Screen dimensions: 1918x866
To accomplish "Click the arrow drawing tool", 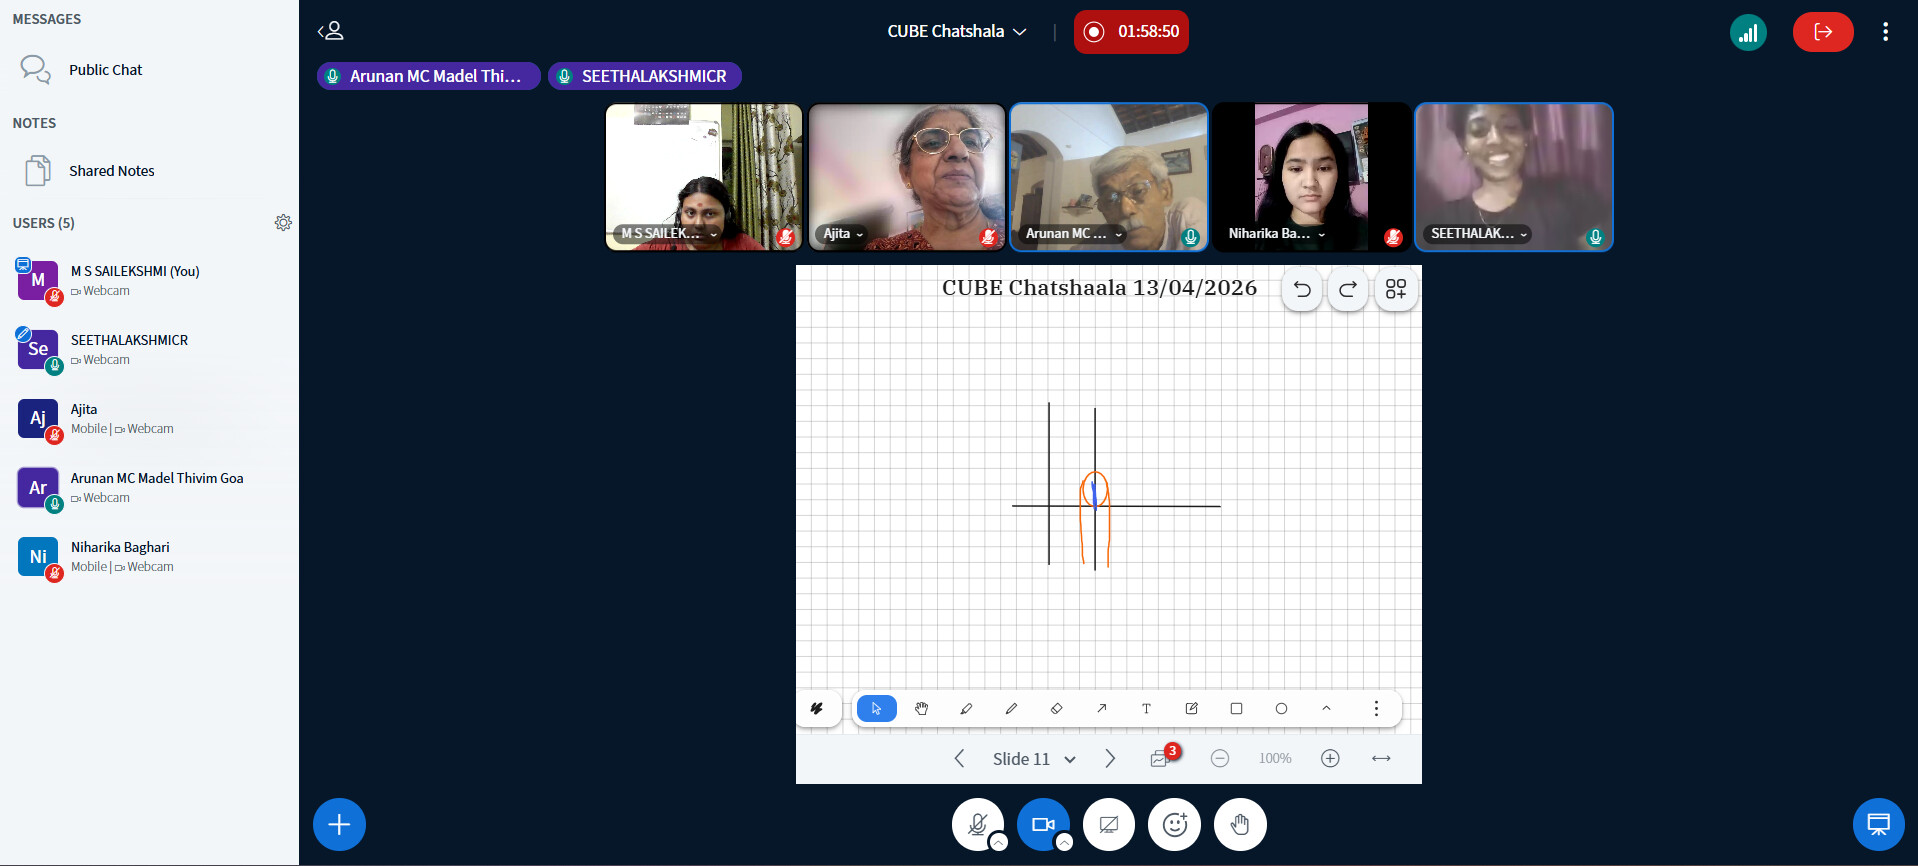I will pyautogui.click(x=1101, y=708).
